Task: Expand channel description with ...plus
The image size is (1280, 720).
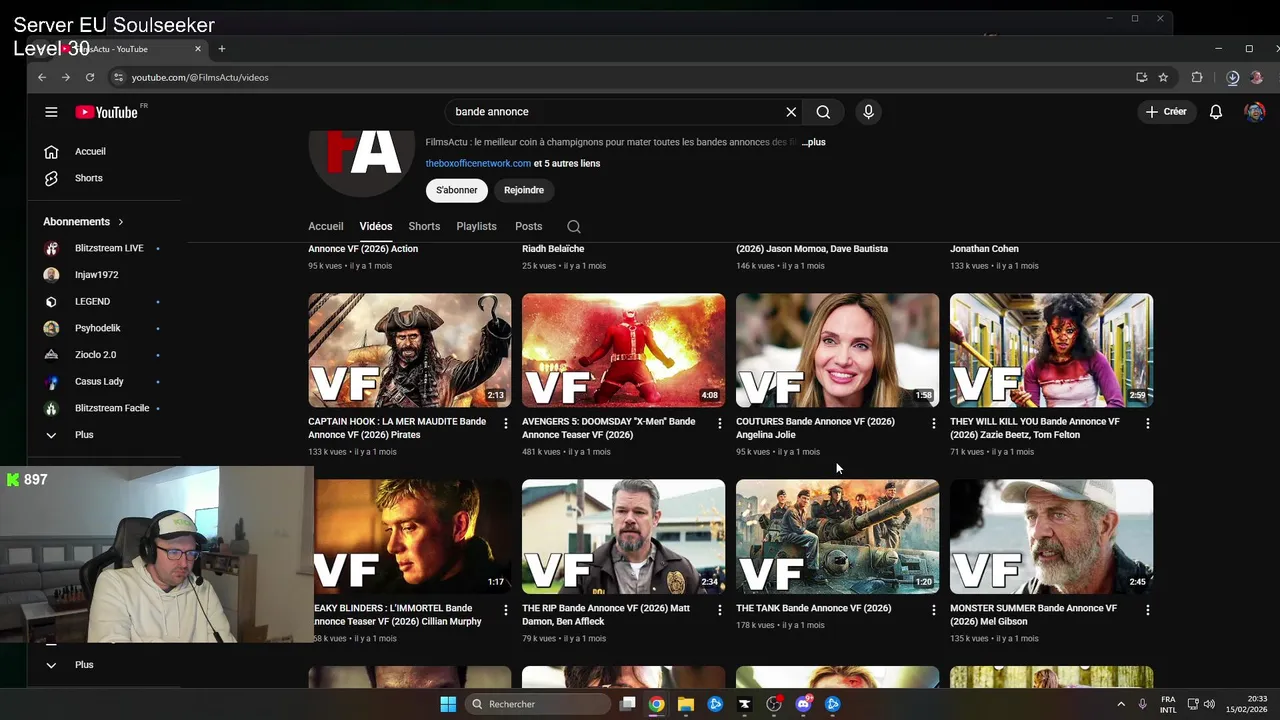Action: pos(813,142)
